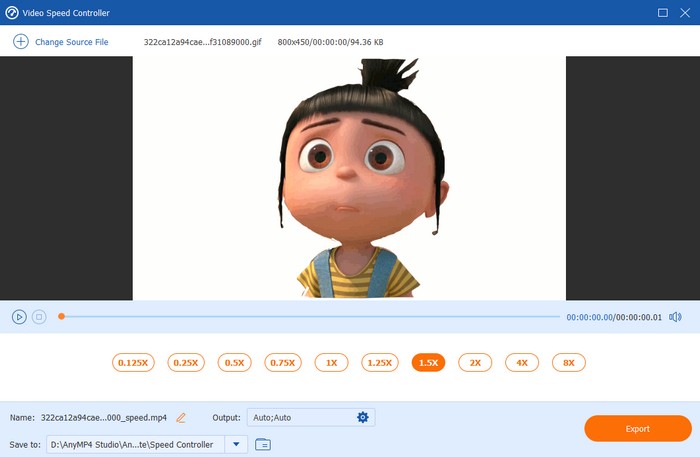Maximize the Video Speed Controller window

tap(663, 12)
